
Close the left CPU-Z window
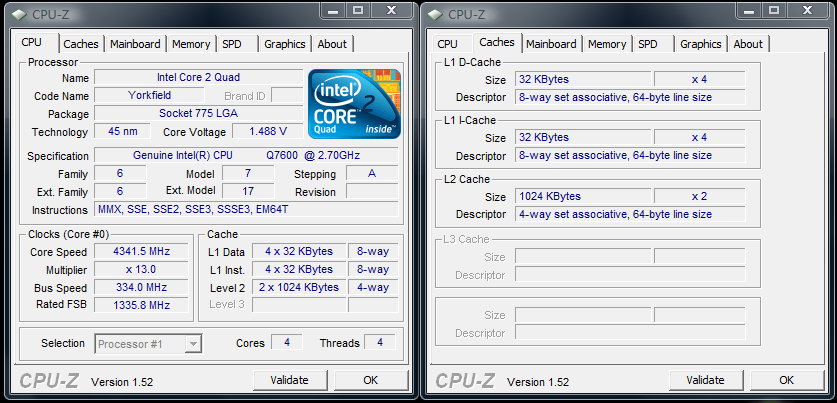click(x=392, y=10)
